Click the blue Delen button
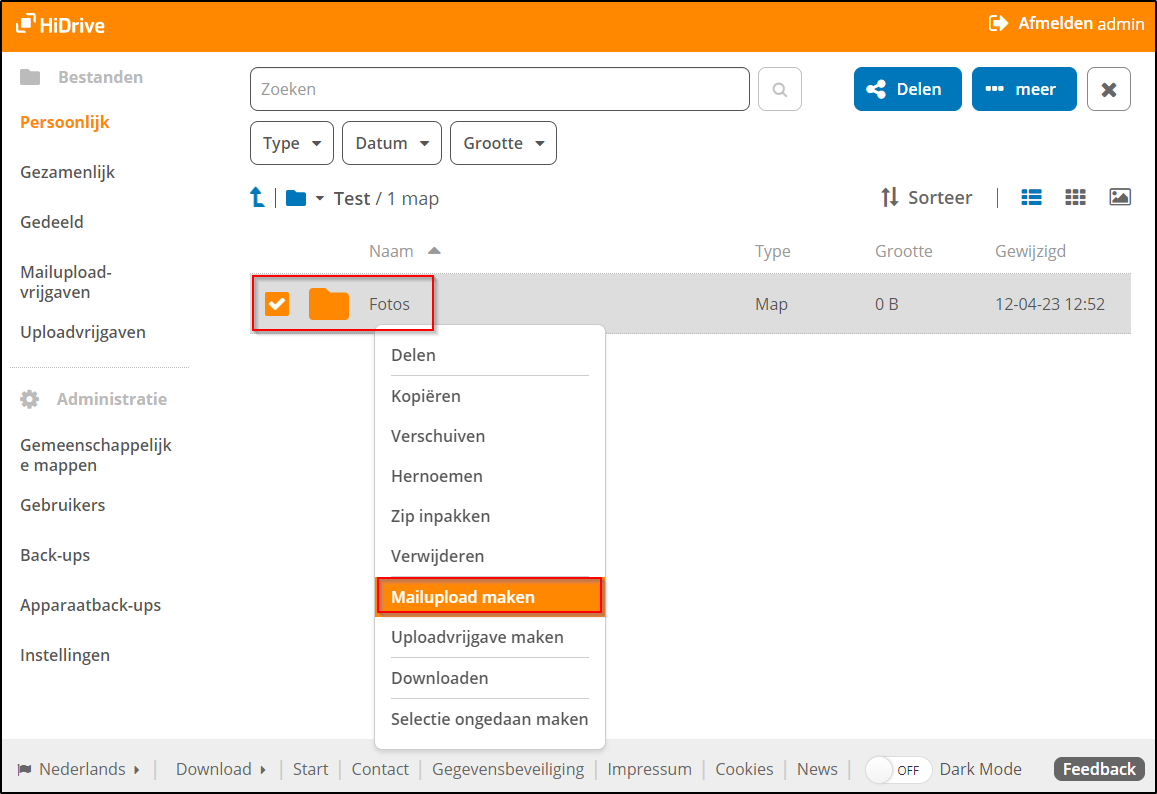 (907, 88)
